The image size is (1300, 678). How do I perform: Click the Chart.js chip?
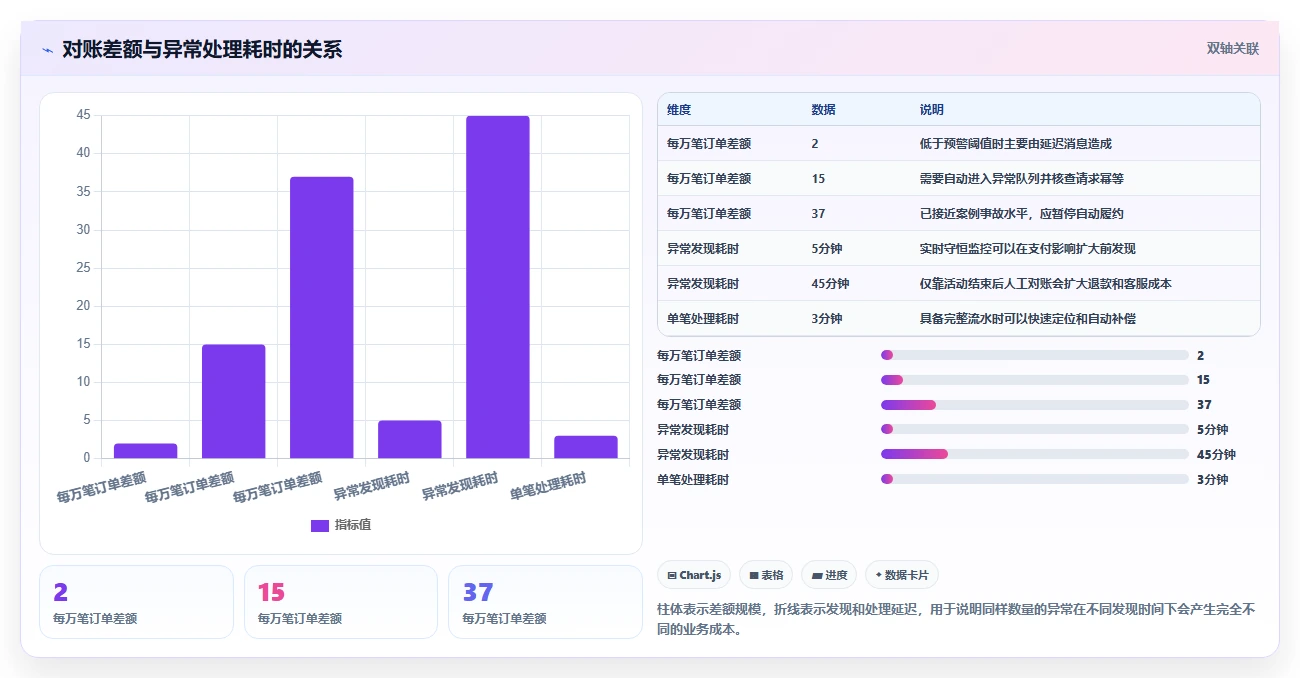point(694,575)
